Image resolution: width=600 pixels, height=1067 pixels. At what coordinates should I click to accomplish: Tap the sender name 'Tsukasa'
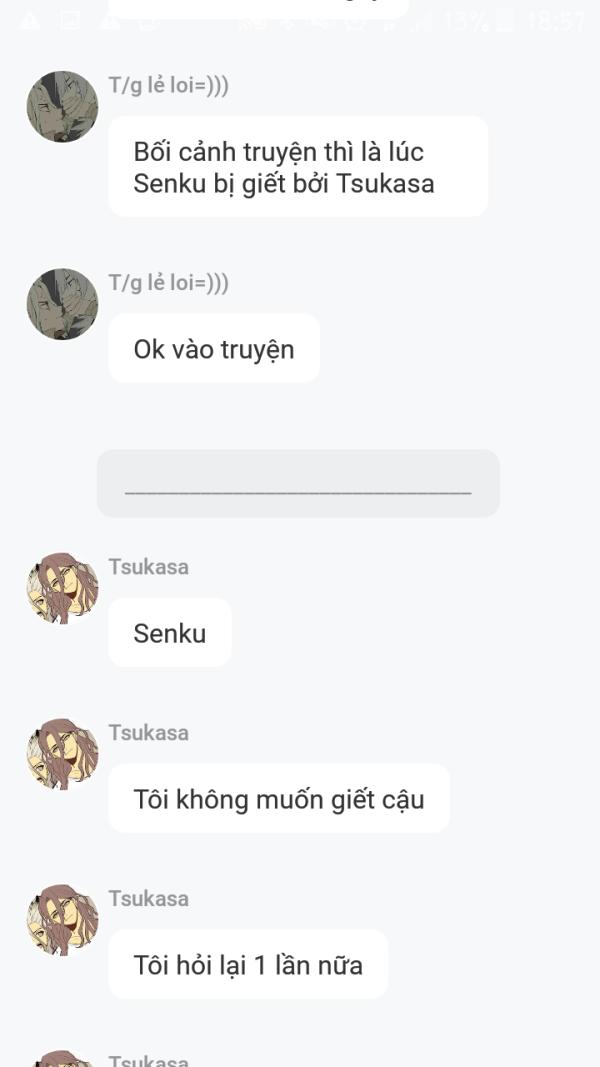pos(148,567)
